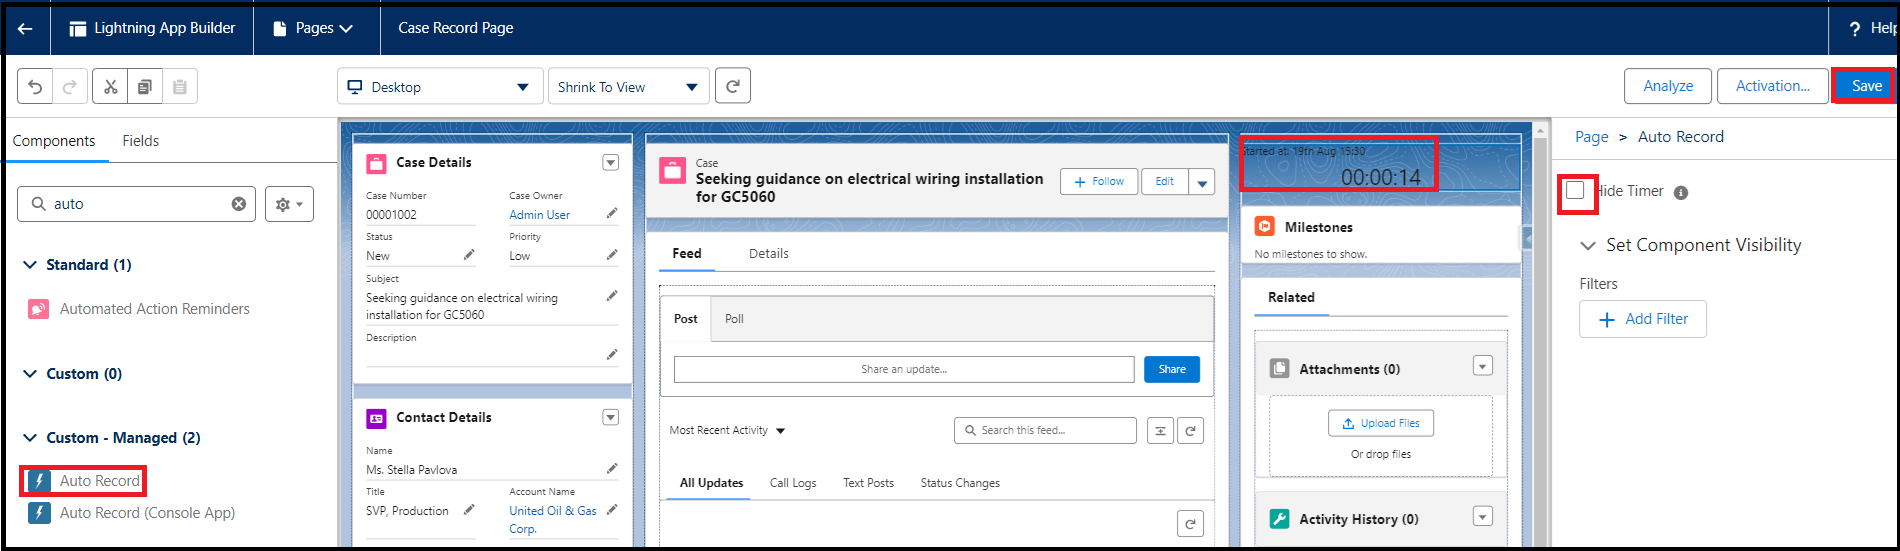Click the component search field
1900x551 pixels.
pos(137,204)
